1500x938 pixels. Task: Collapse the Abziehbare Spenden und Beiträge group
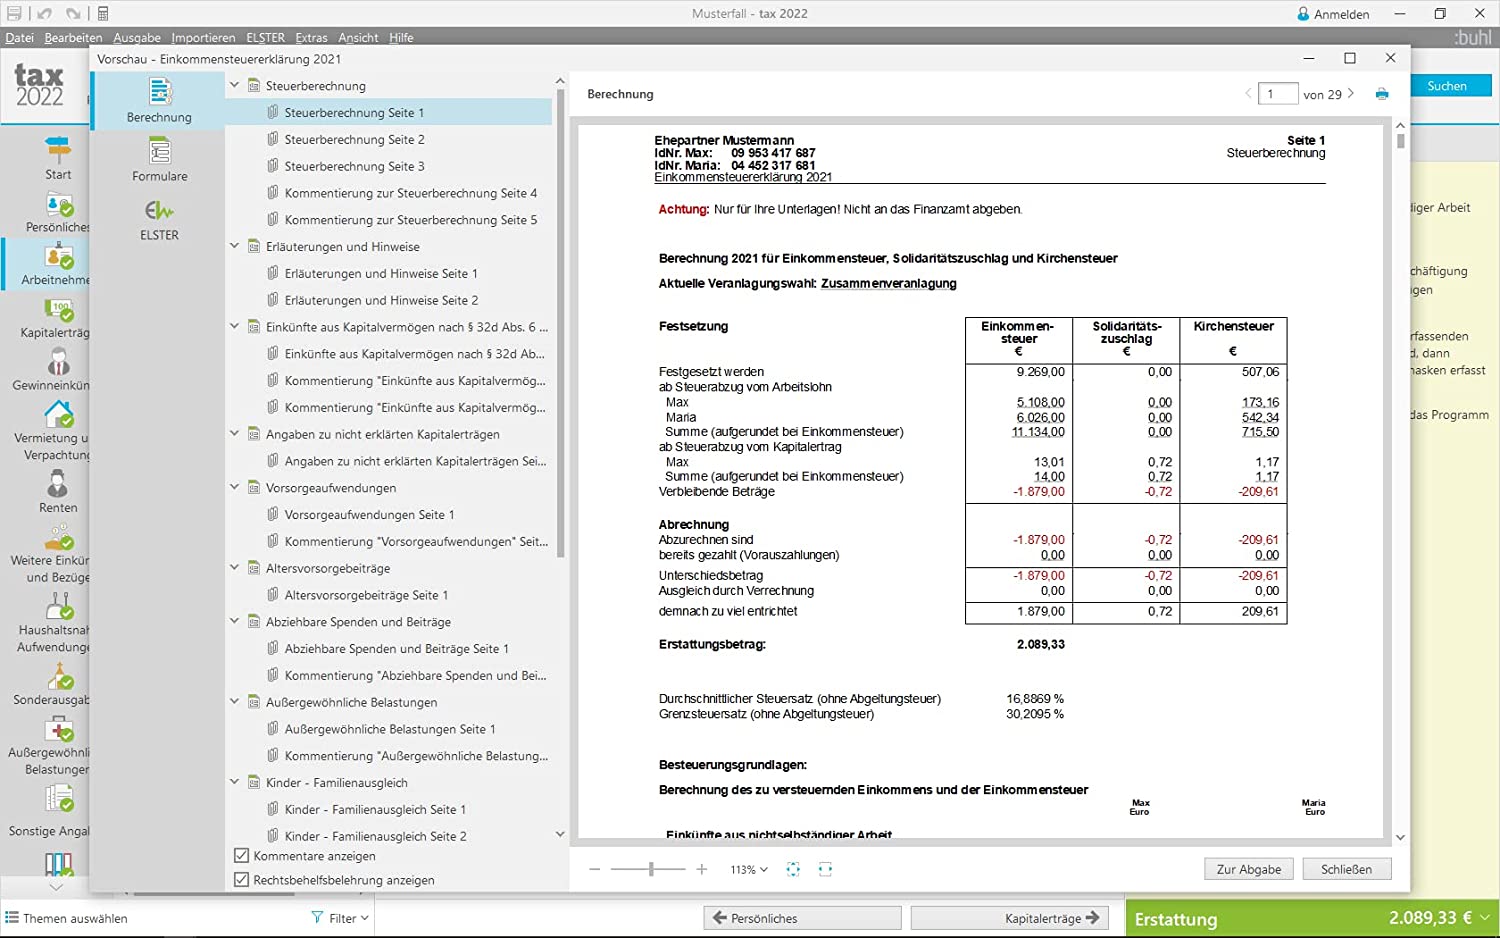[234, 621]
